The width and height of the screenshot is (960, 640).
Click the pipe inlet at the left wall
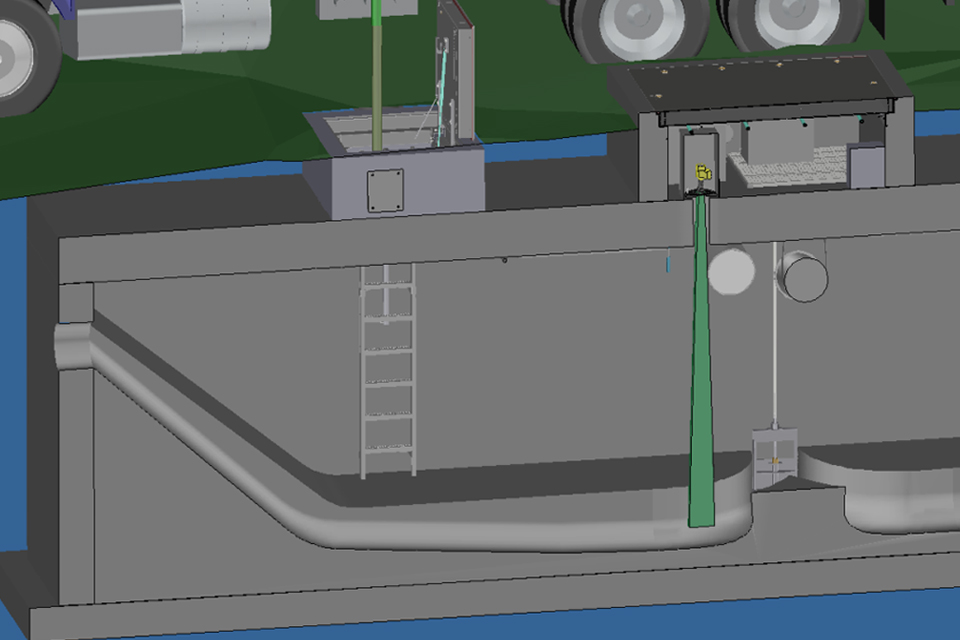73,347
